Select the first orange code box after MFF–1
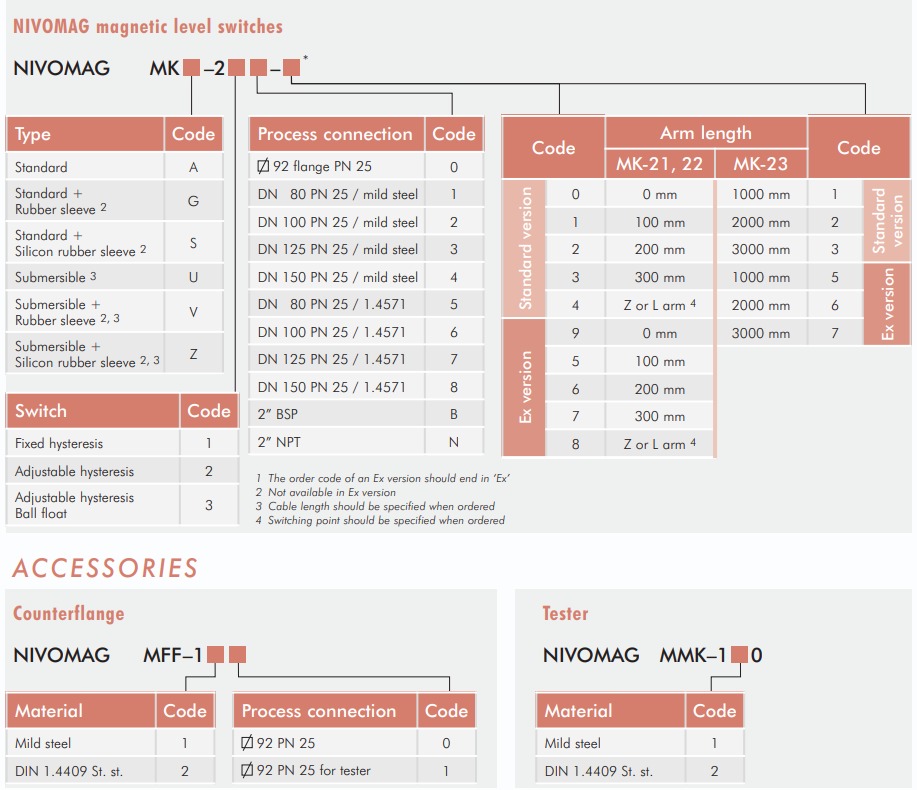The height and width of the screenshot is (790, 917). pyautogui.click(x=215, y=655)
